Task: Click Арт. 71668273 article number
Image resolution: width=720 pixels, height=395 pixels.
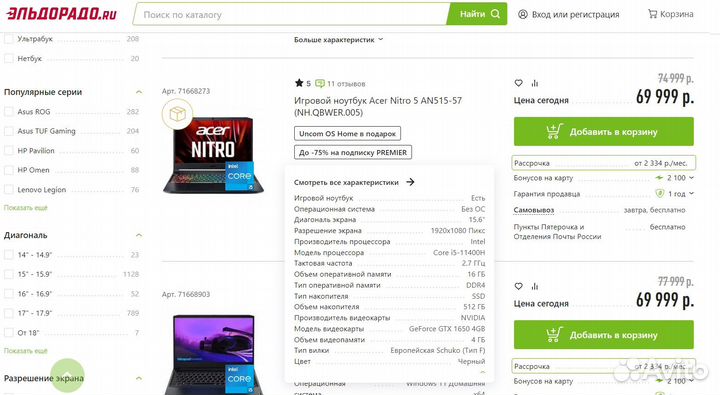Action: 186,91
